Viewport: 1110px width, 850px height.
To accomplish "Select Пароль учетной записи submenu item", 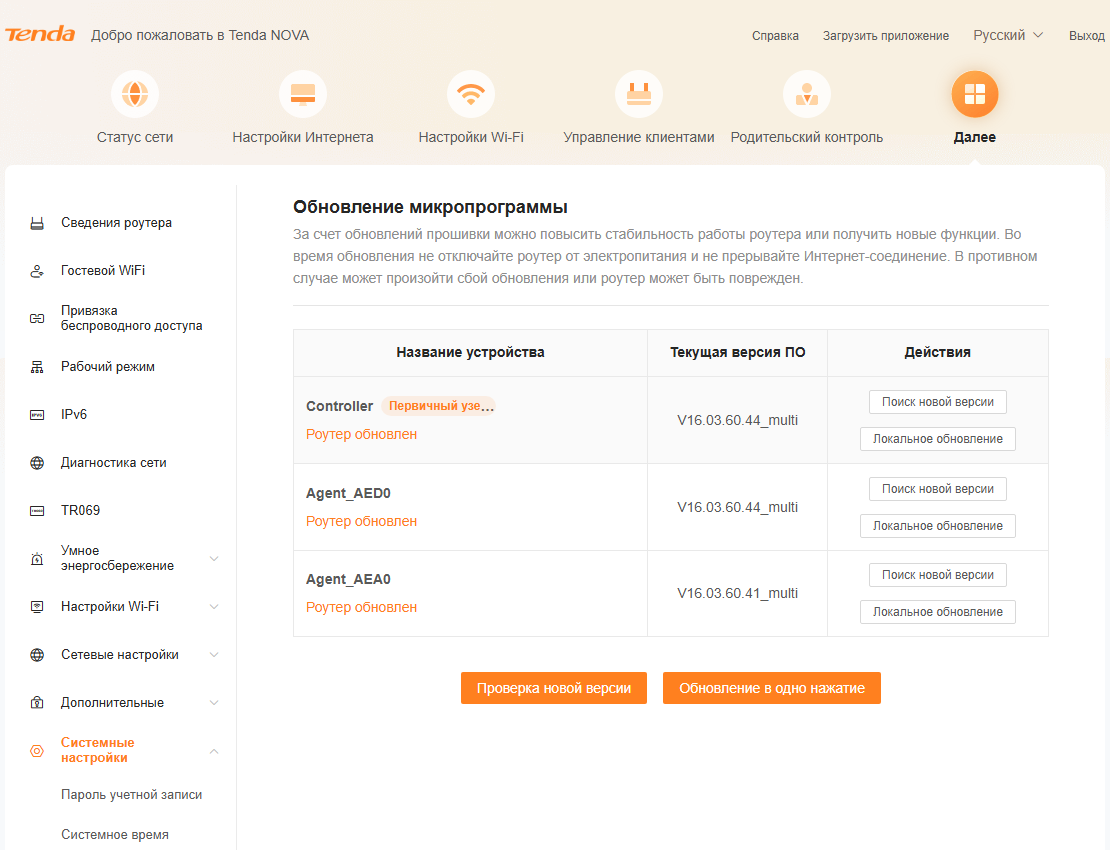I will click(x=132, y=795).
